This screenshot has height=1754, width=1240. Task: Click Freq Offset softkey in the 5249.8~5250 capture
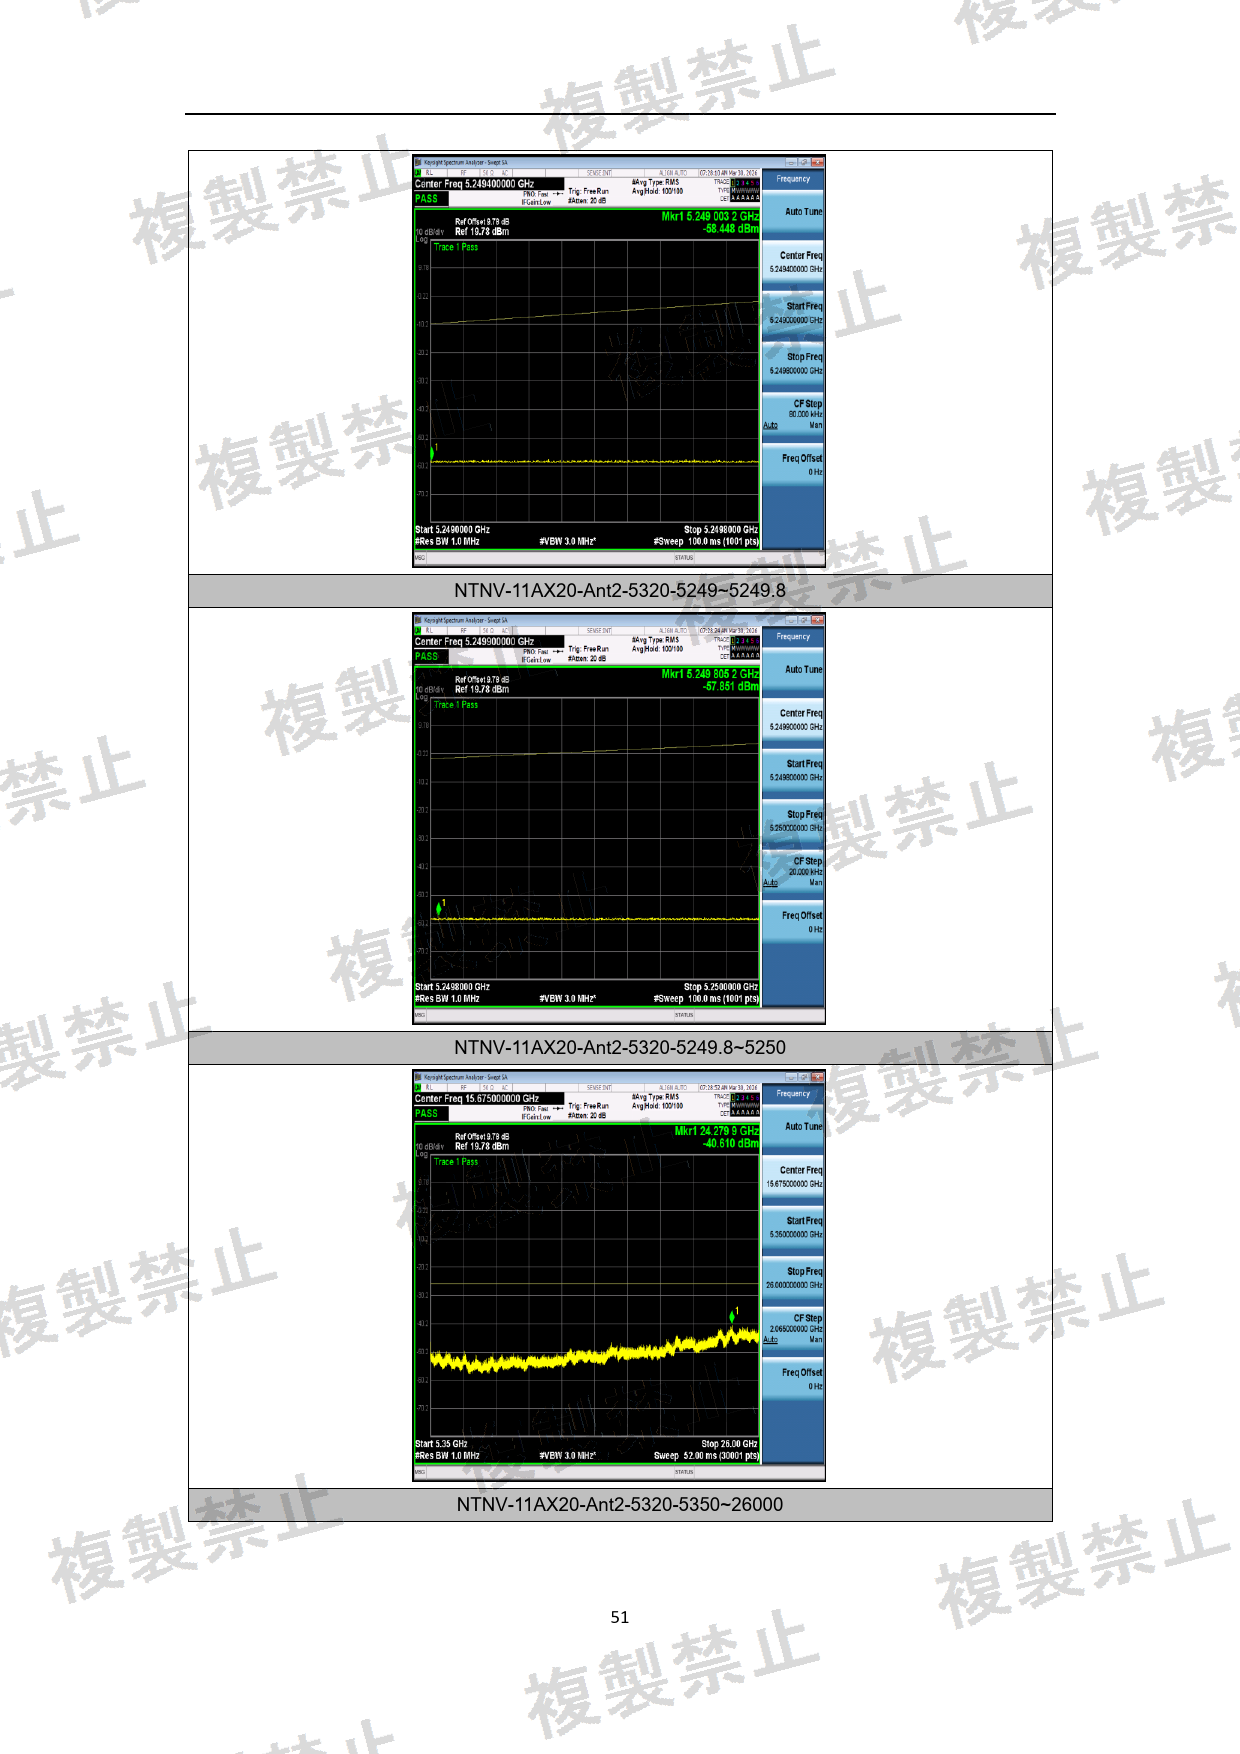793,922
